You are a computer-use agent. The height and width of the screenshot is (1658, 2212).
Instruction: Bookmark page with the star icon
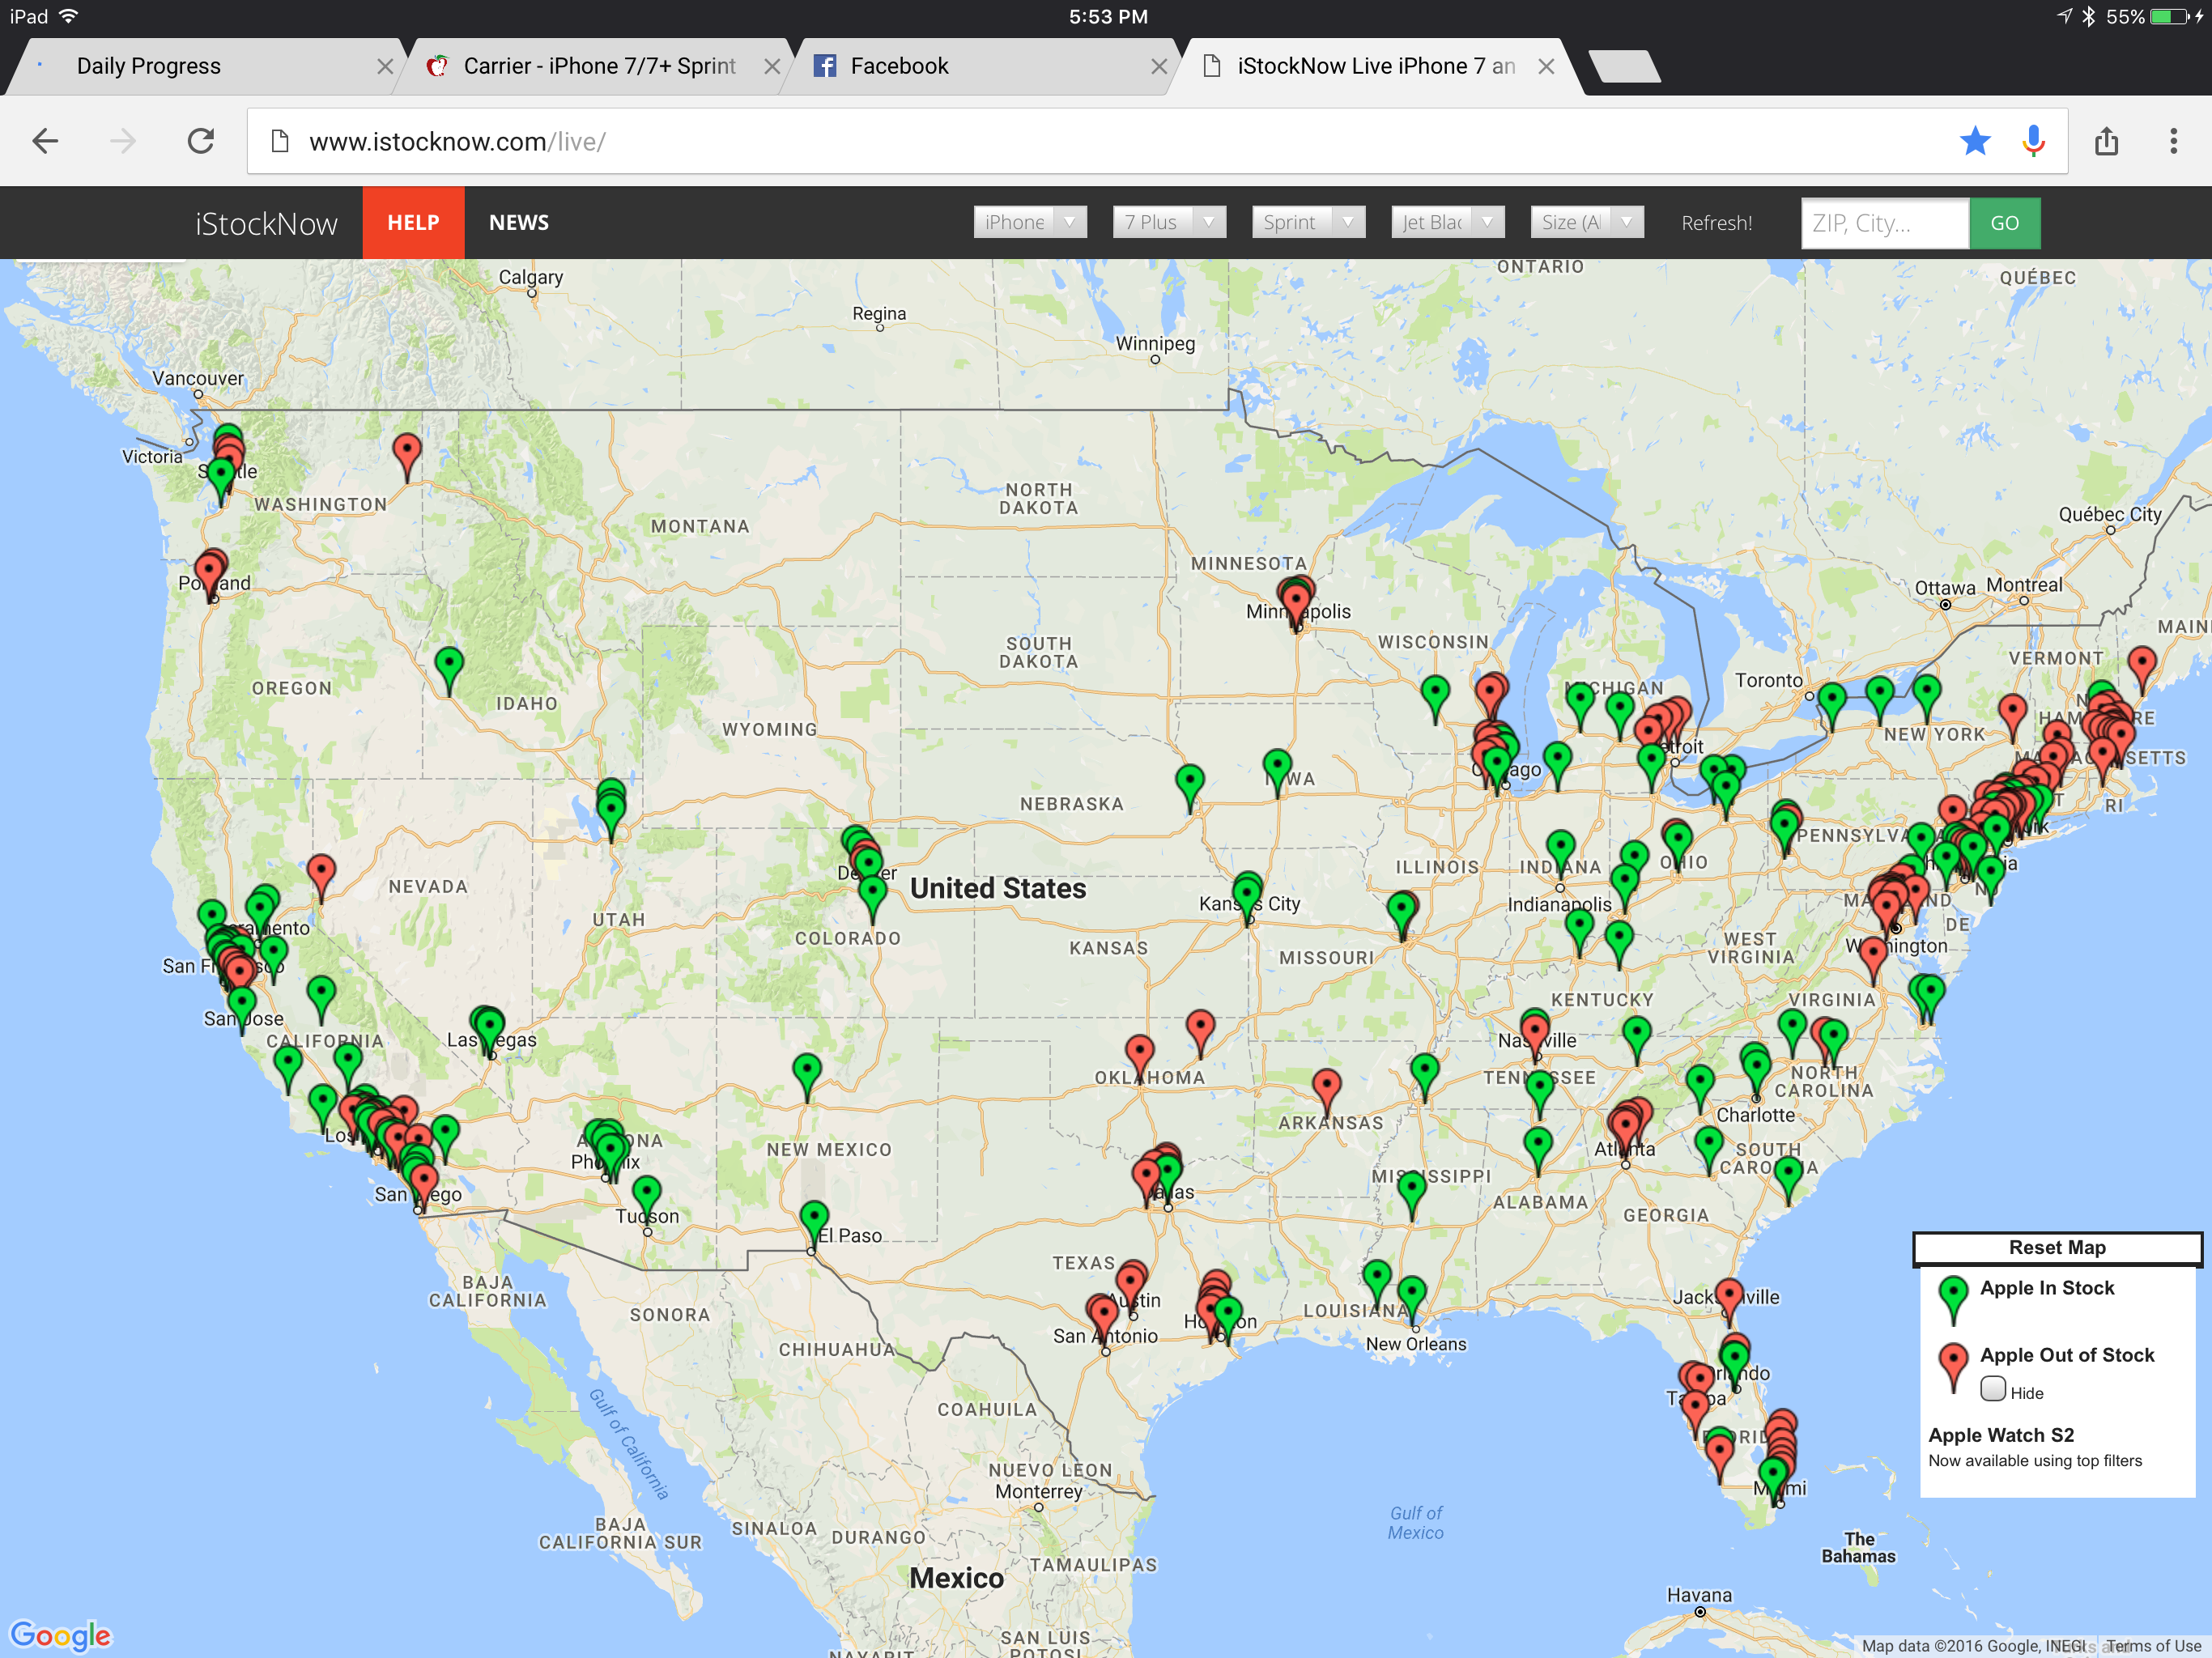(1975, 141)
